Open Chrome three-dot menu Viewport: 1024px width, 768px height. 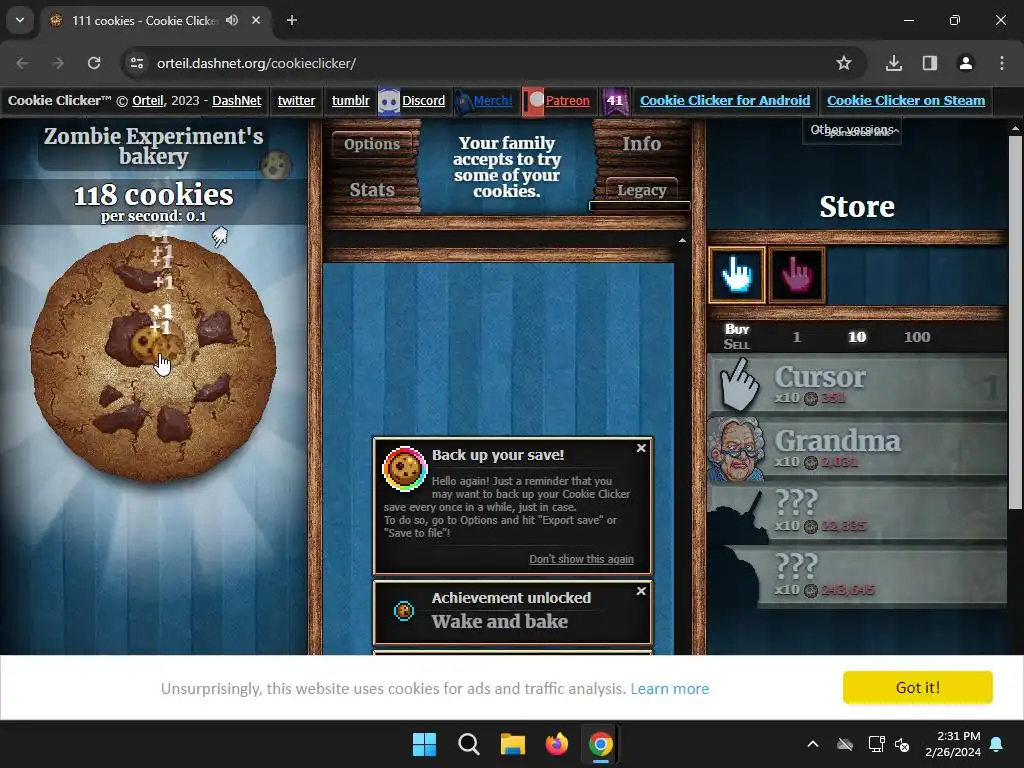[1002, 63]
